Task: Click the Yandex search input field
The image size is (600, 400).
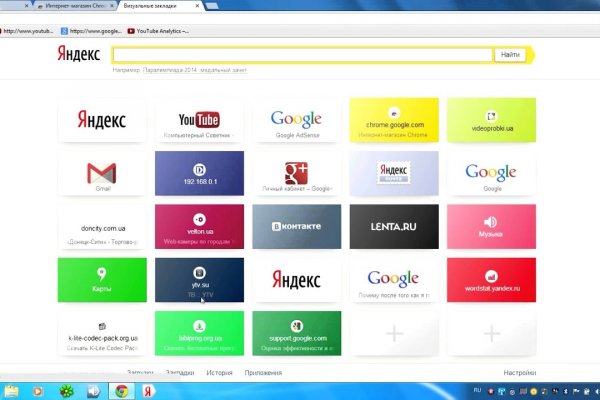Action: 302,55
